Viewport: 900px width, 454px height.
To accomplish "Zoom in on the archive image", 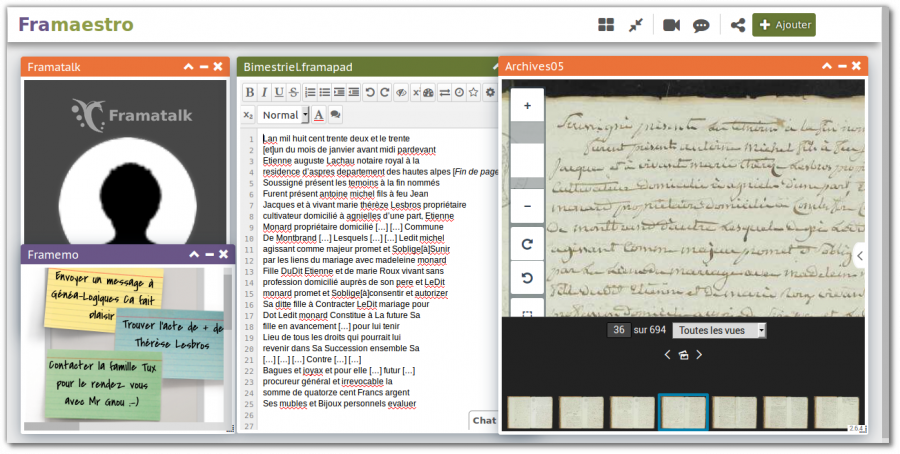I will click(x=527, y=106).
